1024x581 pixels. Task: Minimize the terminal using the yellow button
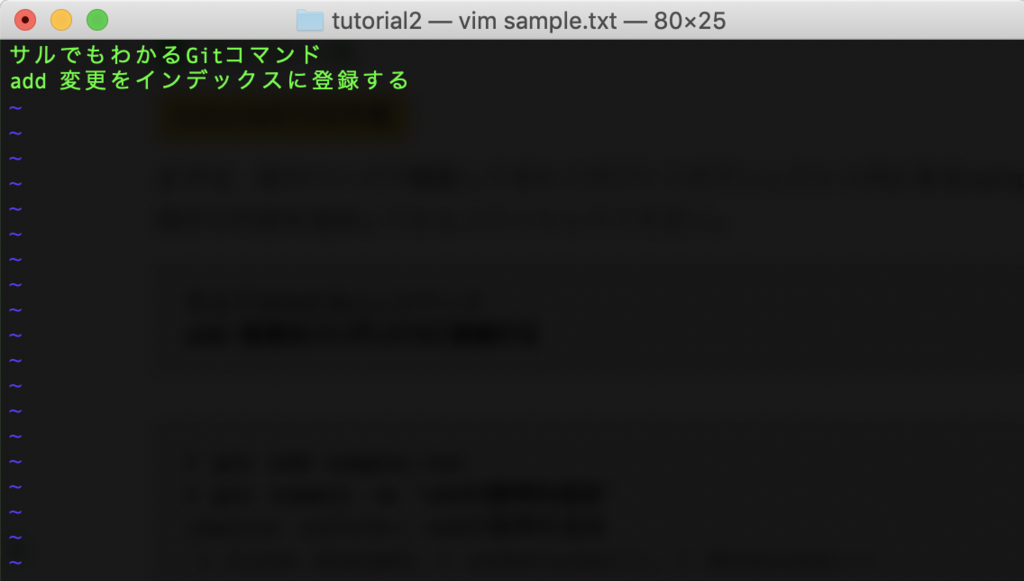tap(61, 20)
